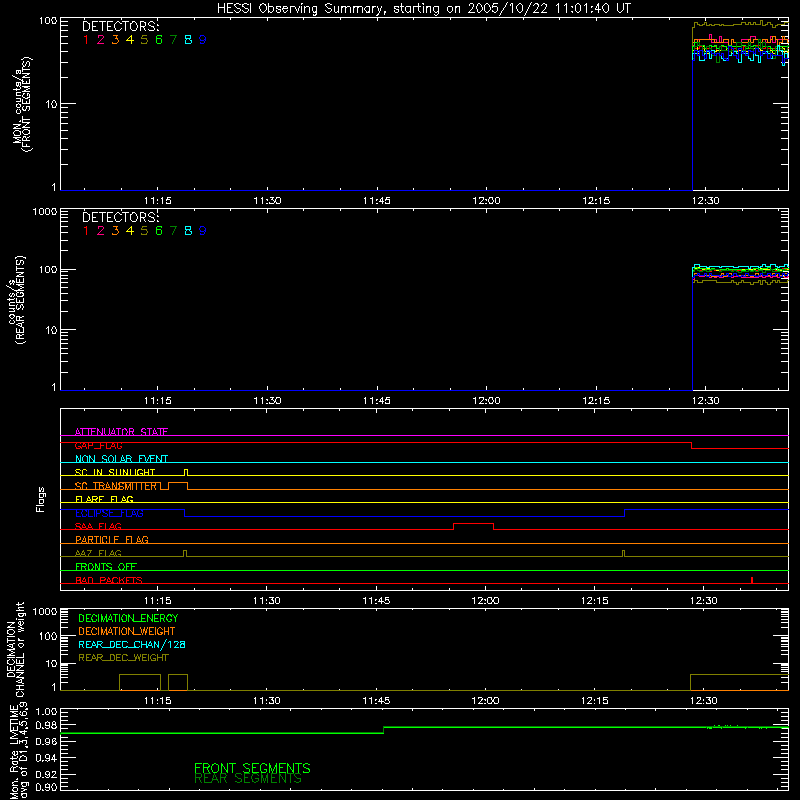
Task: Click the 12:30 tick in front-segments plot
Action: [x=706, y=201]
